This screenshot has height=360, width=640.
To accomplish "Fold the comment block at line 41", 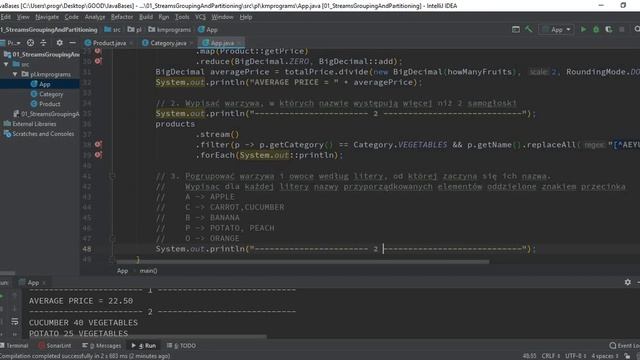I will point(112,176).
